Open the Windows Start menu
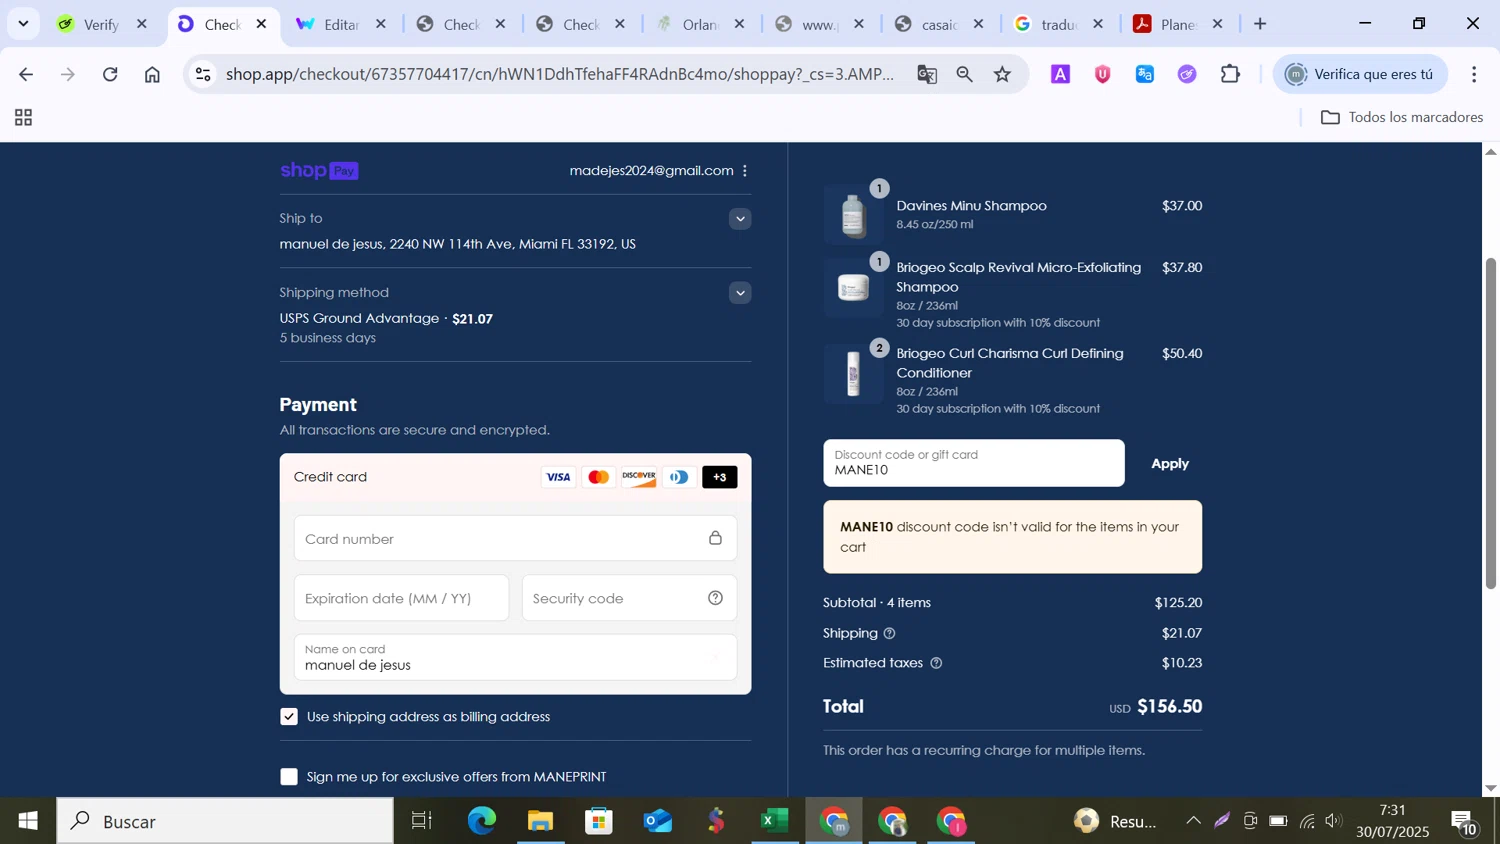The image size is (1500, 844). pyautogui.click(x=27, y=821)
